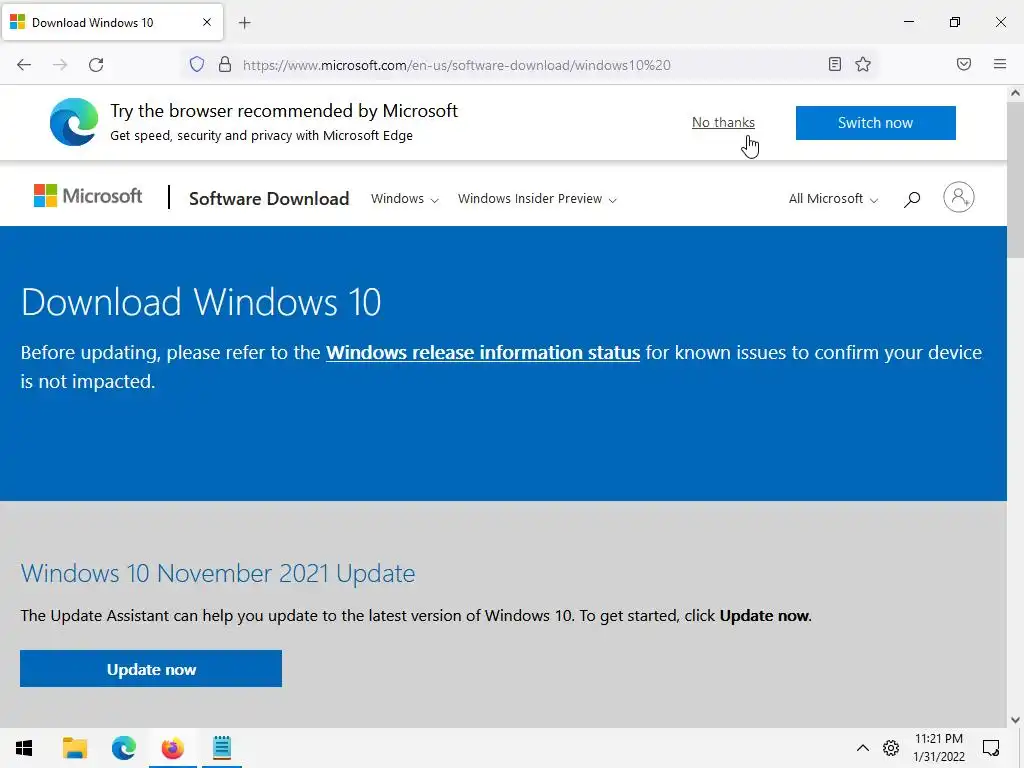Click the page scrollbar up arrow
The image size is (1024, 768).
(x=1015, y=93)
